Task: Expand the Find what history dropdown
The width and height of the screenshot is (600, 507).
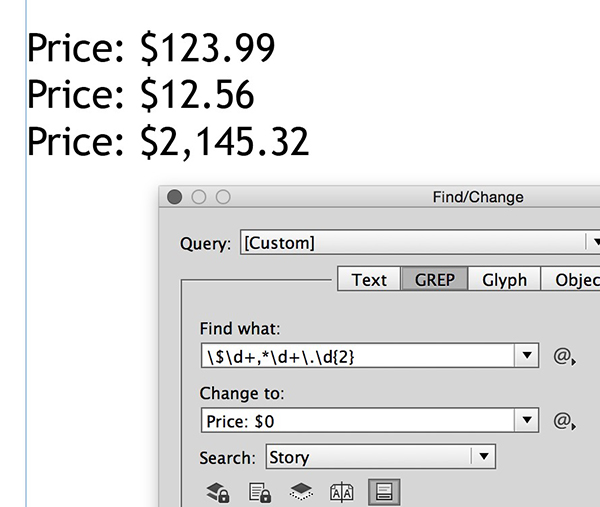Action: pyautogui.click(x=527, y=355)
